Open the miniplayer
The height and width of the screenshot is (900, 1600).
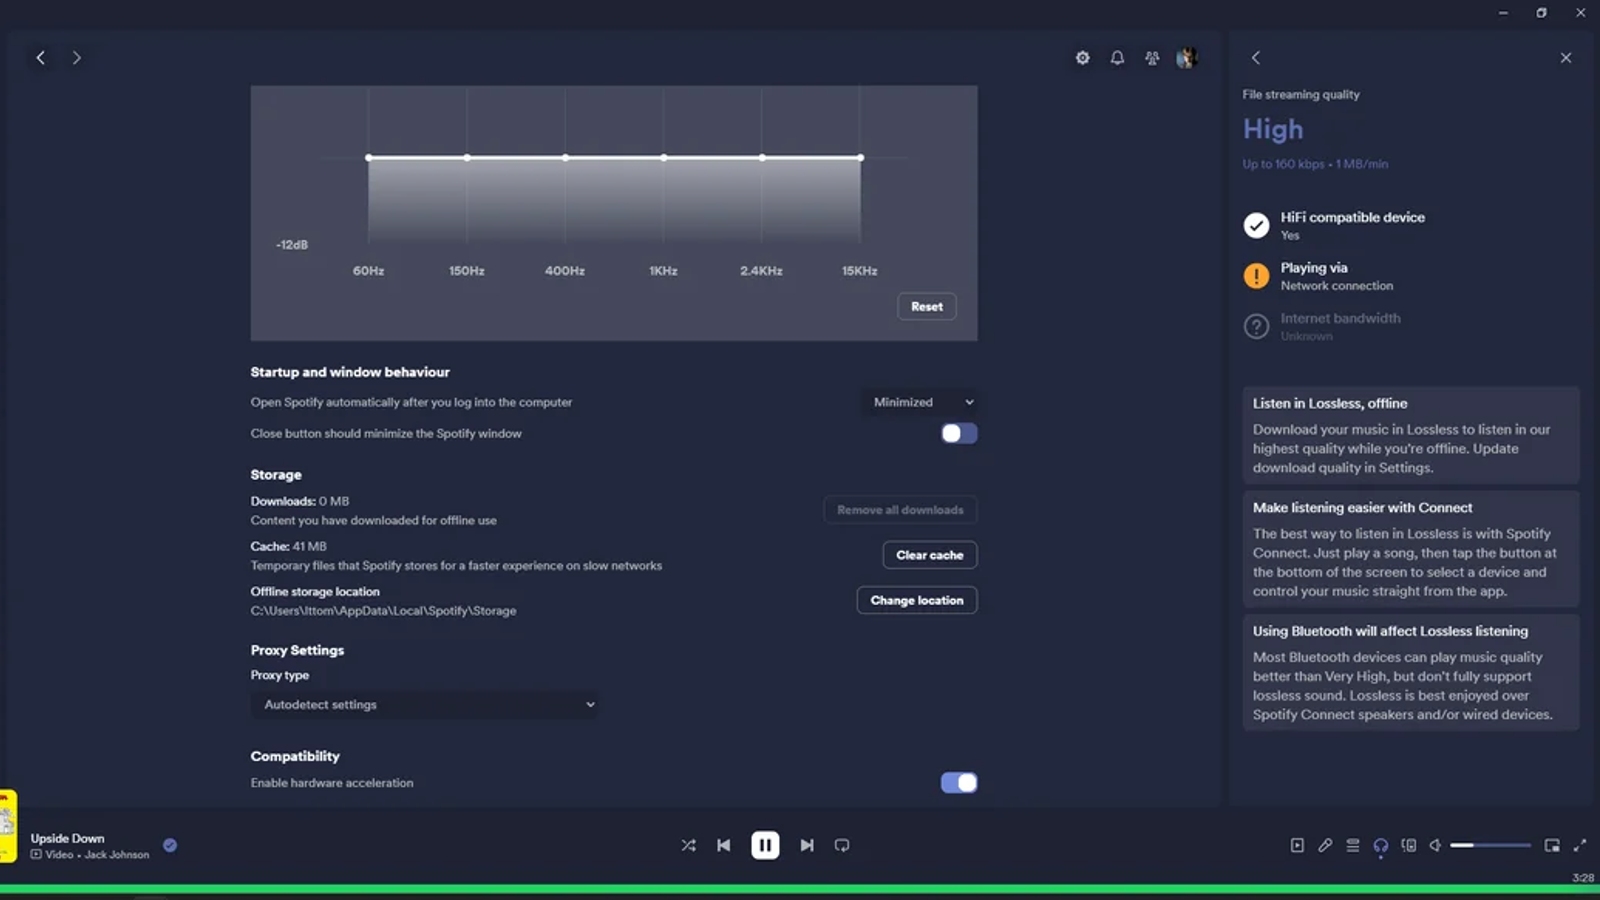coord(1553,845)
